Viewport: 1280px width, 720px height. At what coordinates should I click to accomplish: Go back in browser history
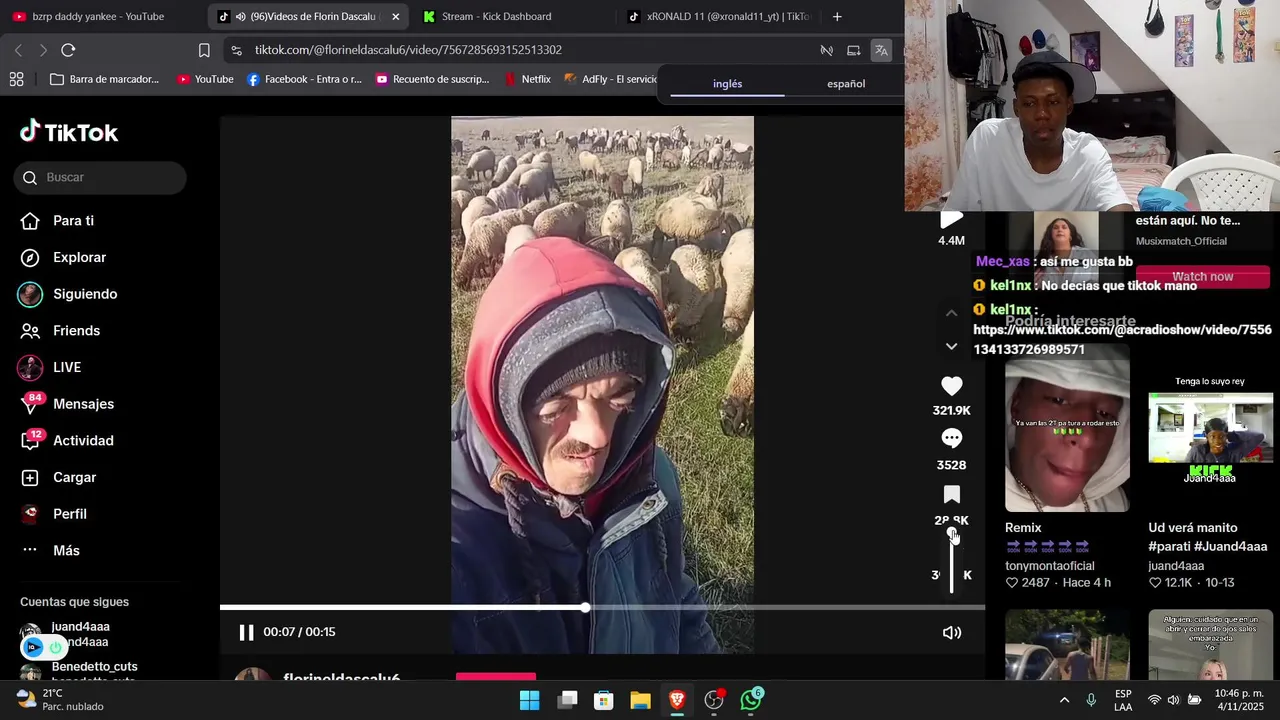pyautogui.click(x=18, y=50)
